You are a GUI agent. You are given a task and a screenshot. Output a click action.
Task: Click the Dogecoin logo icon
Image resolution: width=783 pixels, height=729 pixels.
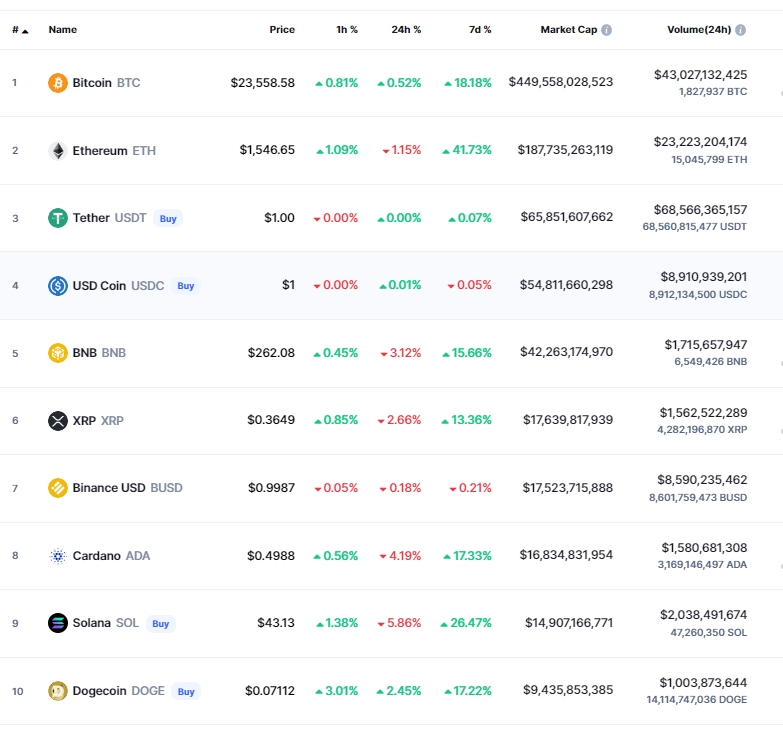coord(58,691)
